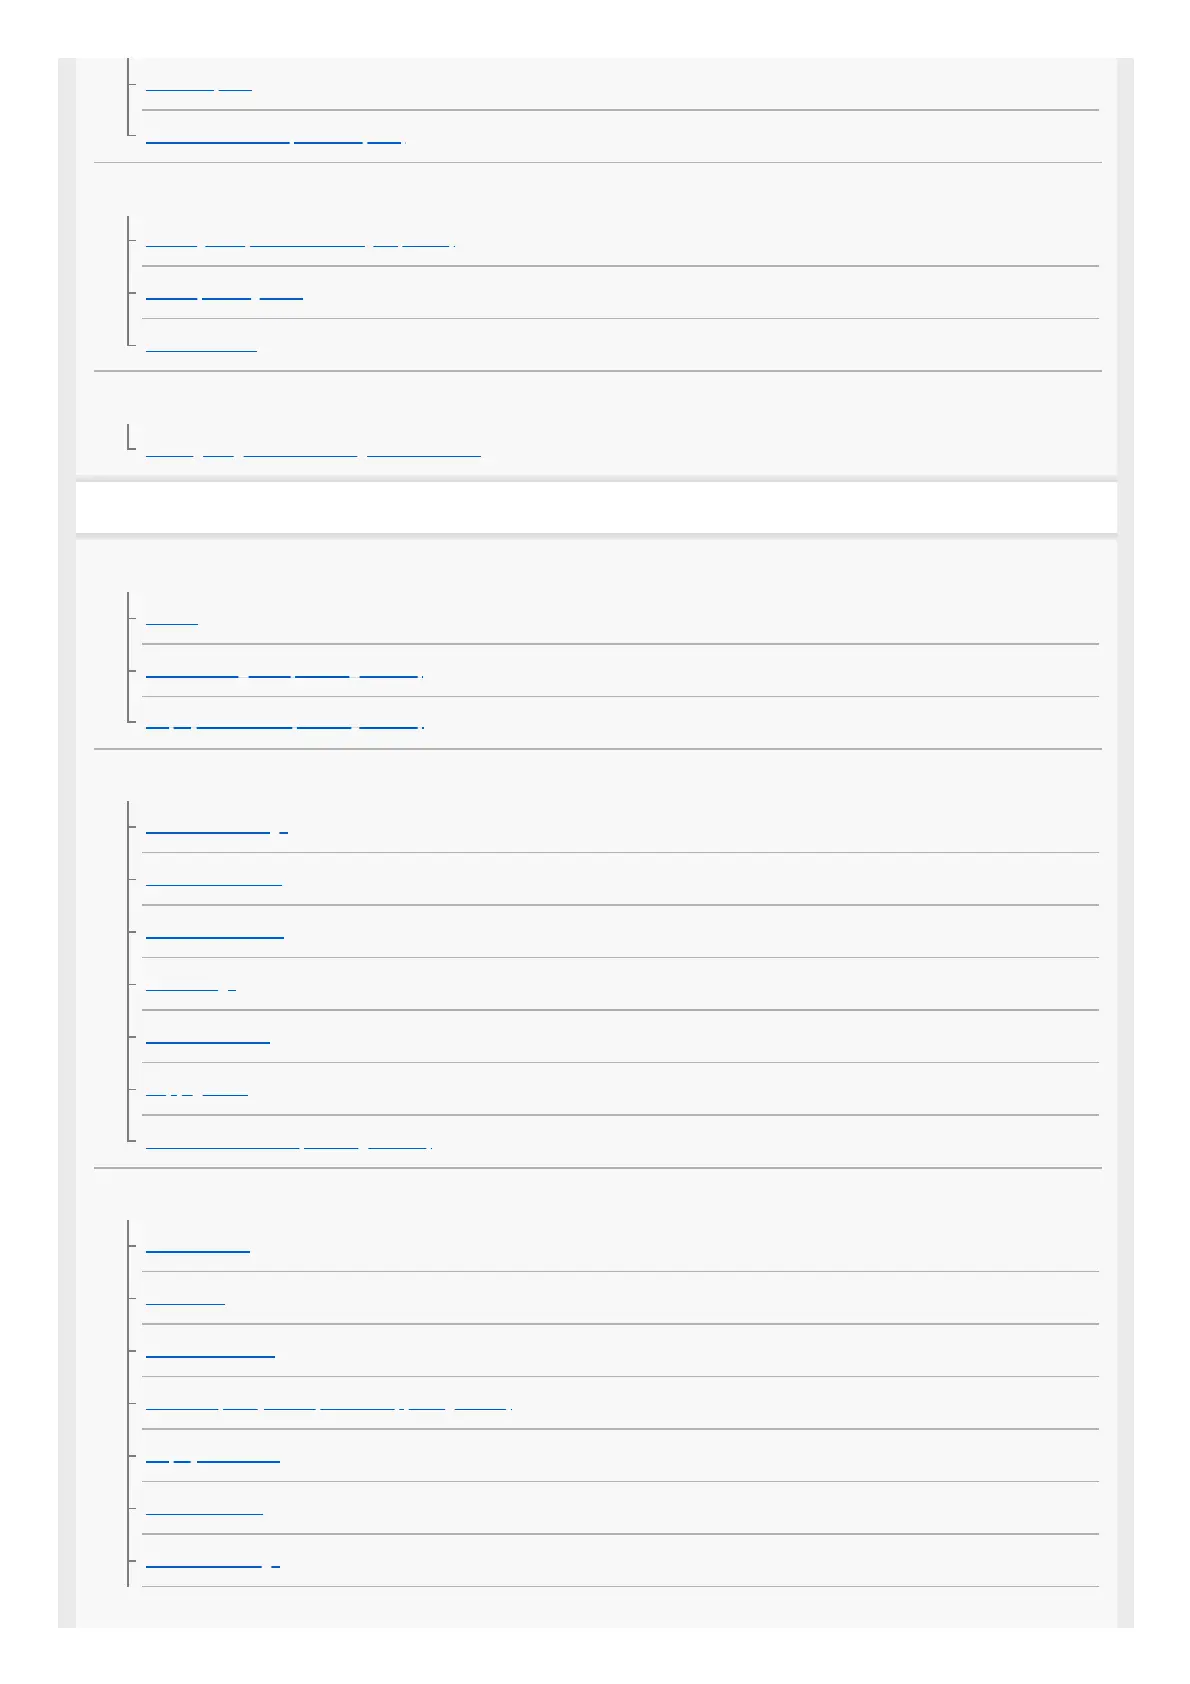This screenshot has height=1684, width=1190.
Task: Open first link of the bottom group
Action: tap(197, 1247)
